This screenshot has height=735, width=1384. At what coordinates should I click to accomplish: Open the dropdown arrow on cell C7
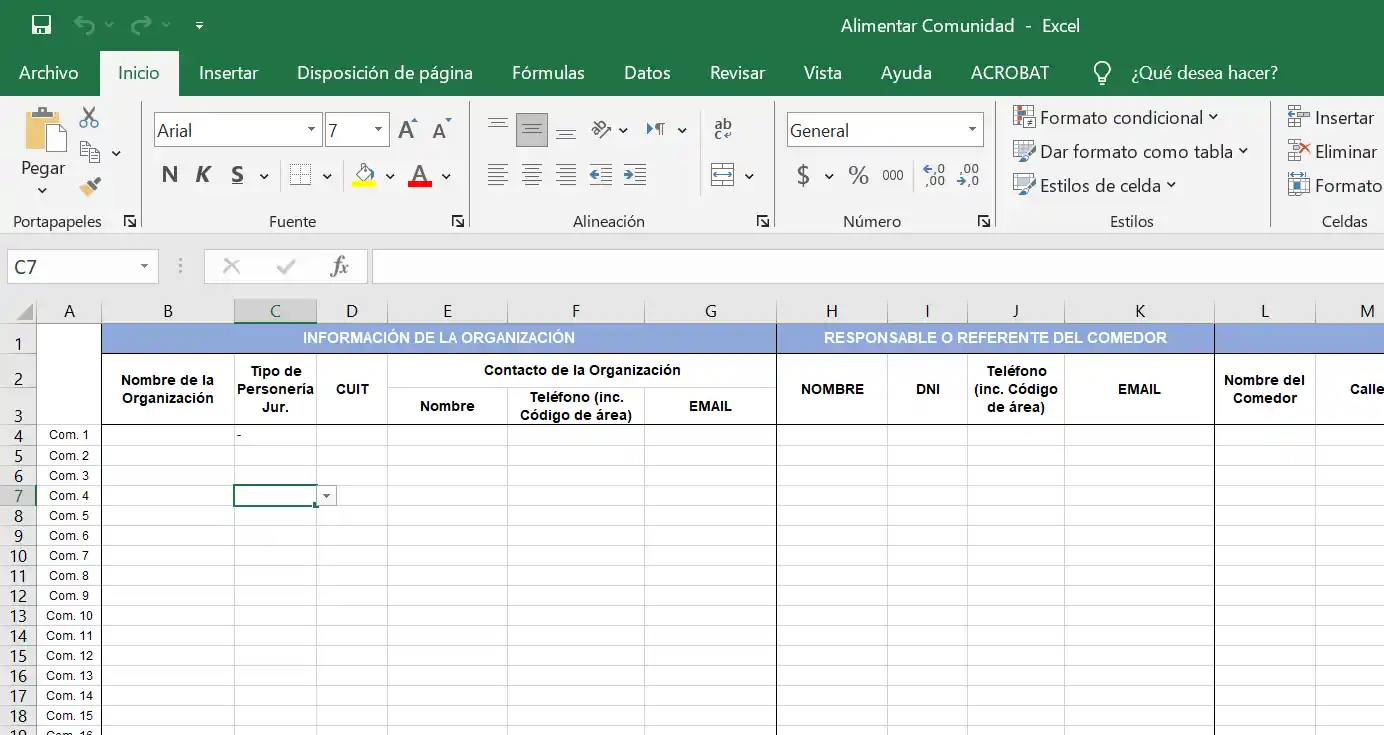pyautogui.click(x=326, y=496)
